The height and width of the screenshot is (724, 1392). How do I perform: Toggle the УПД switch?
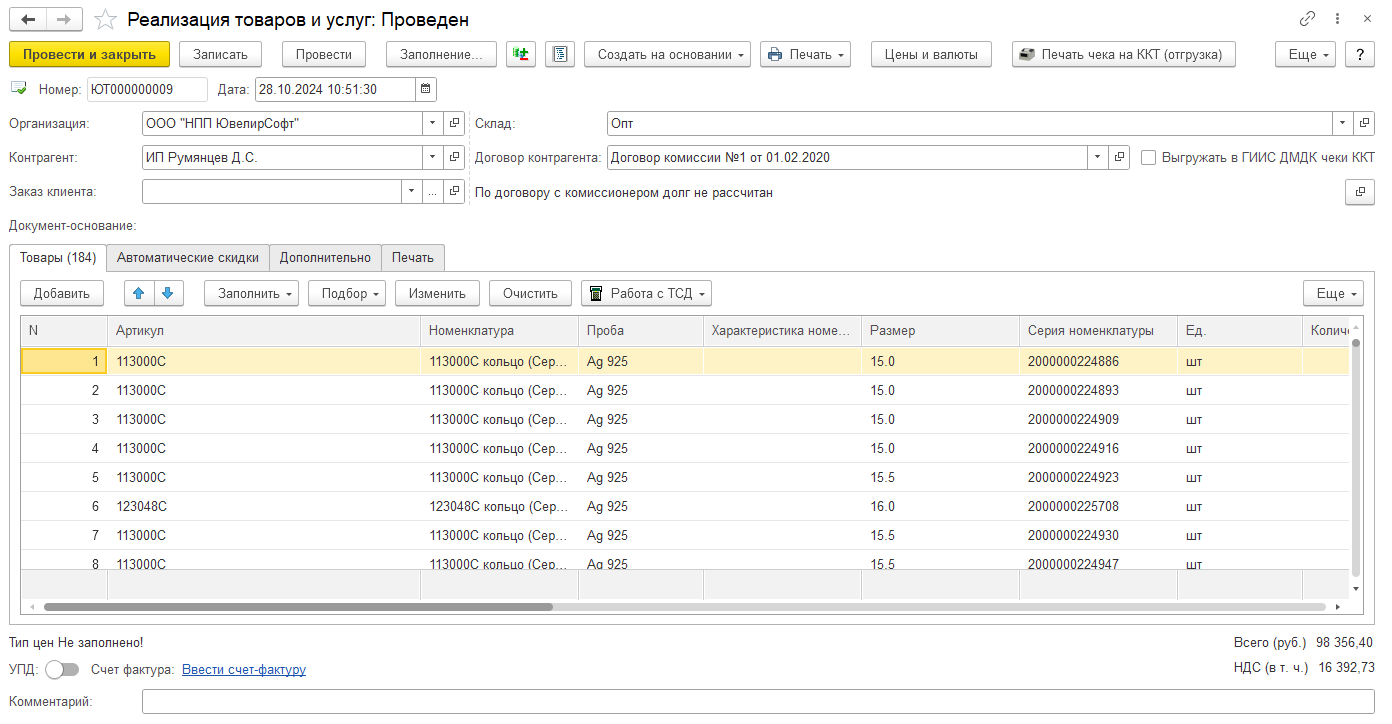click(x=63, y=669)
